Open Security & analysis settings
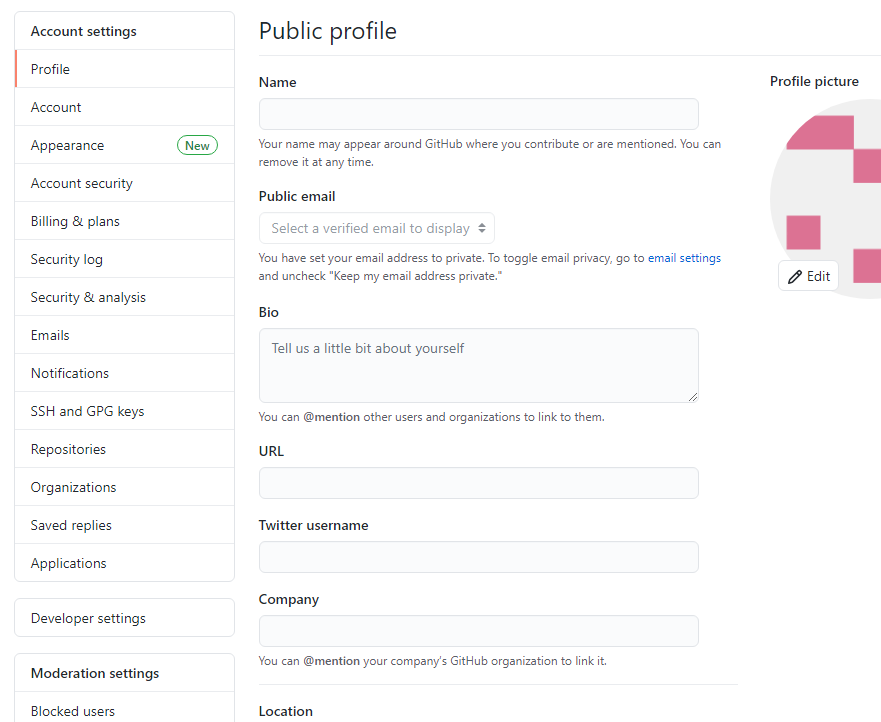Image resolution: width=881 pixels, height=722 pixels. 88,297
